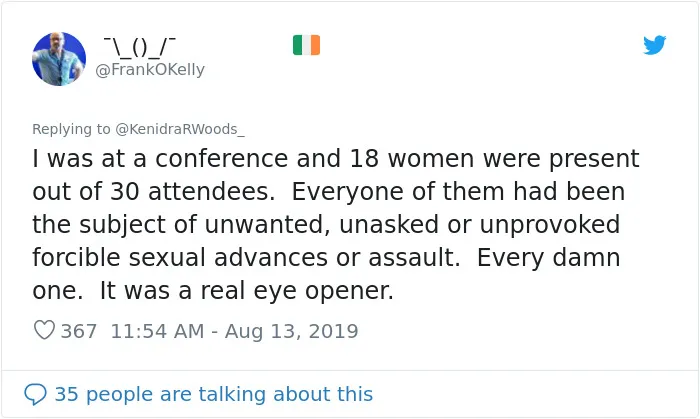Click the words 'Every damn' in the tweet
This screenshot has height=419, width=700.
click(x=549, y=257)
